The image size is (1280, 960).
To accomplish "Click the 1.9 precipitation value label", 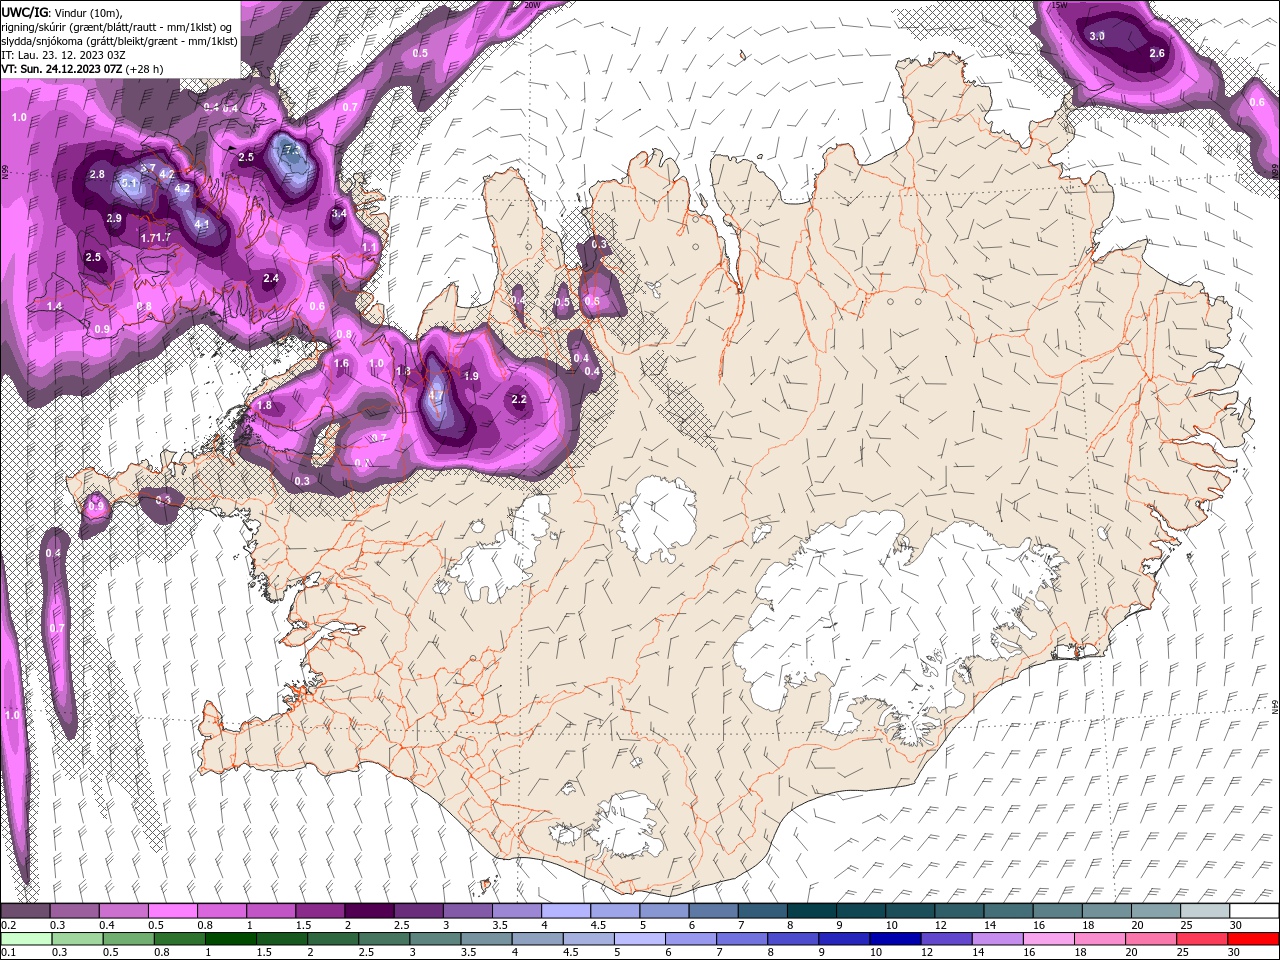I will [x=472, y=376].
